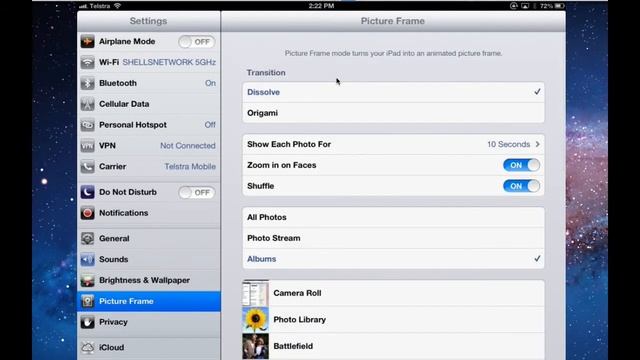This screenshot has height=360, width=640.
Task: Turn off Zoom in on Faces
Action: coord(521,165)
